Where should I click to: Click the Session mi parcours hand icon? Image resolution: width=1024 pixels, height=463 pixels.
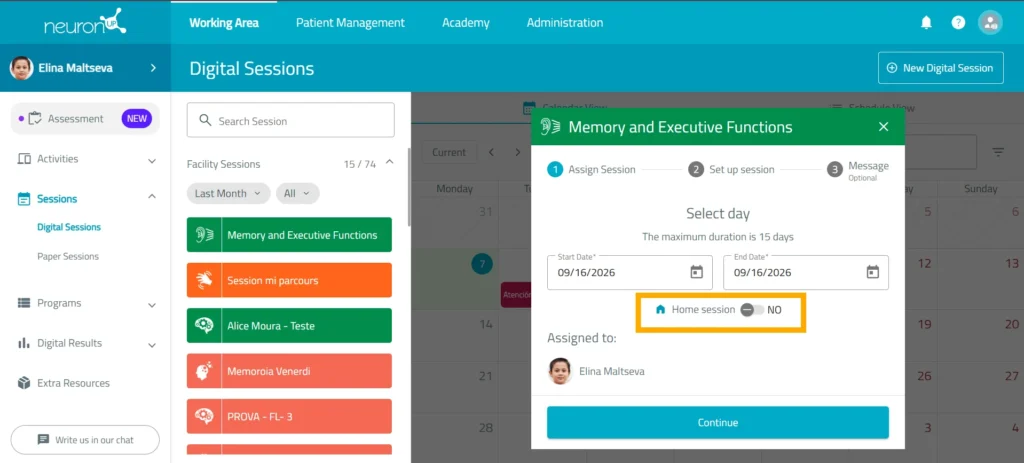click(x=204, y=280)
